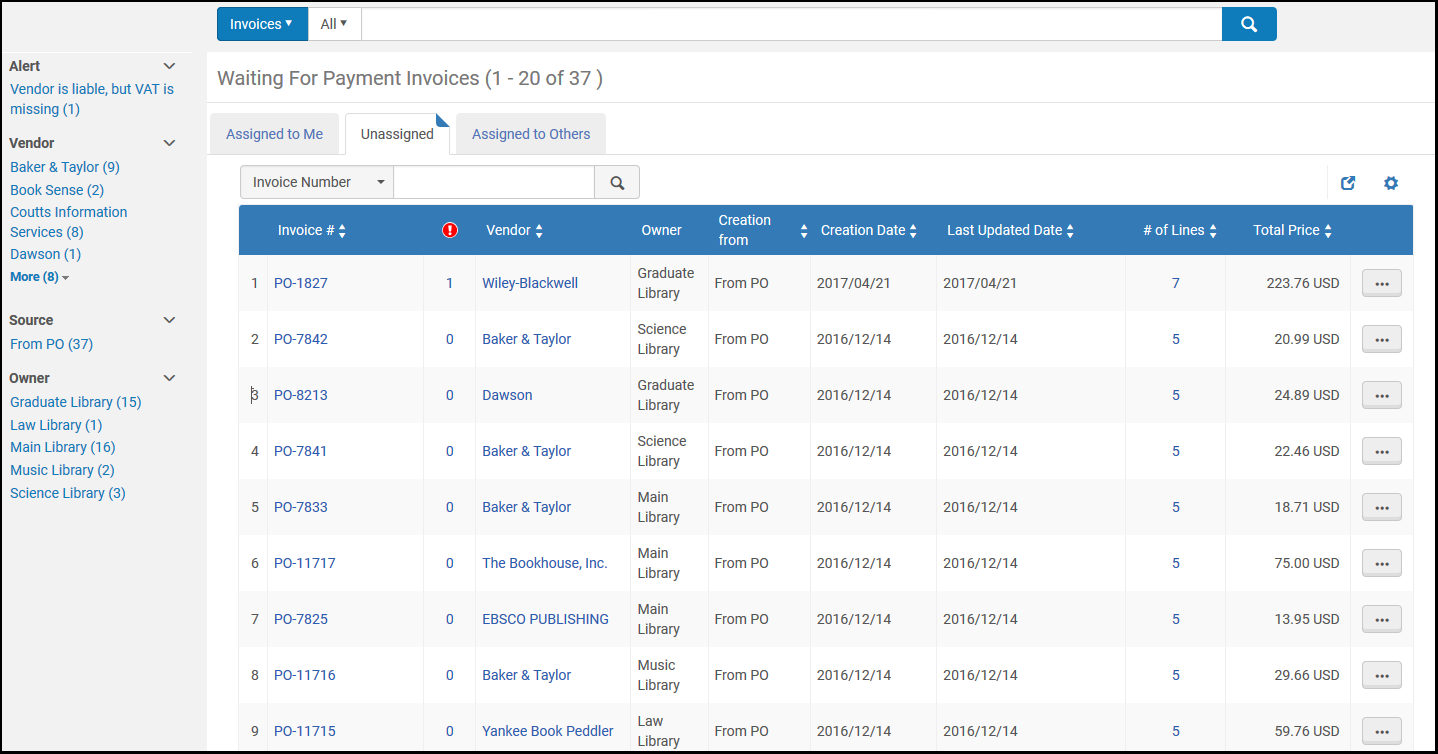Filter by Coutts Information Services (8)
Image resolution: width=1438 pixels, height=754 pixels.
coord(69,222)
